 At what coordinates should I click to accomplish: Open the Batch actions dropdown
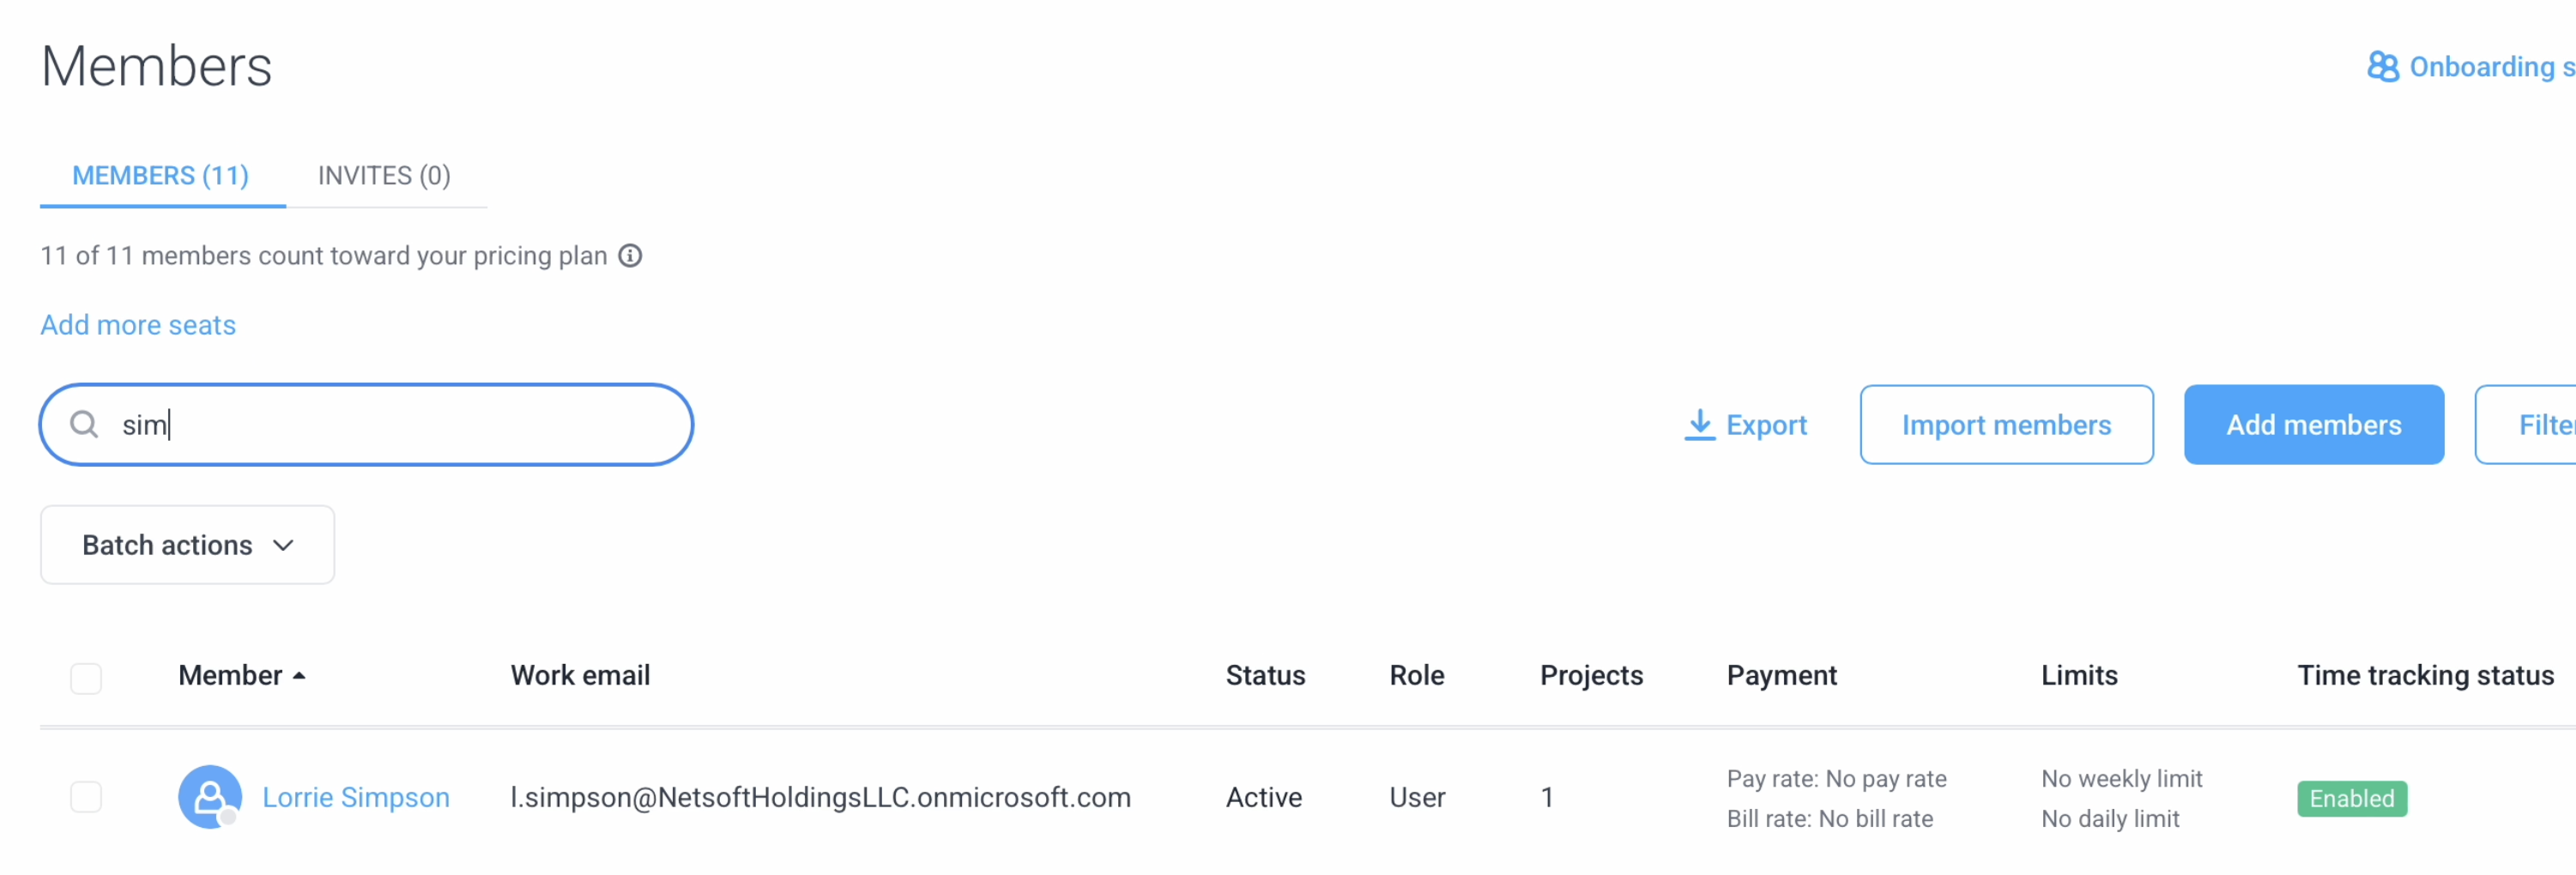point(187,545)
